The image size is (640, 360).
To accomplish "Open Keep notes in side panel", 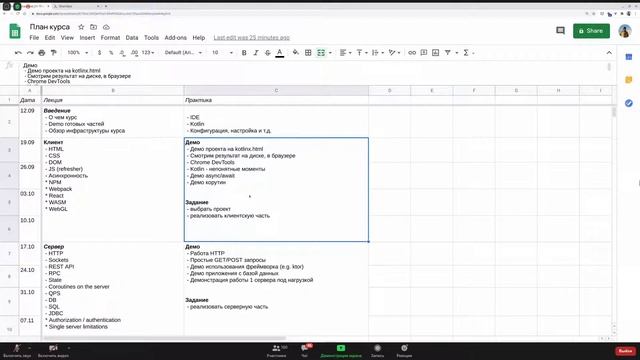I will (x=629, y=80).
